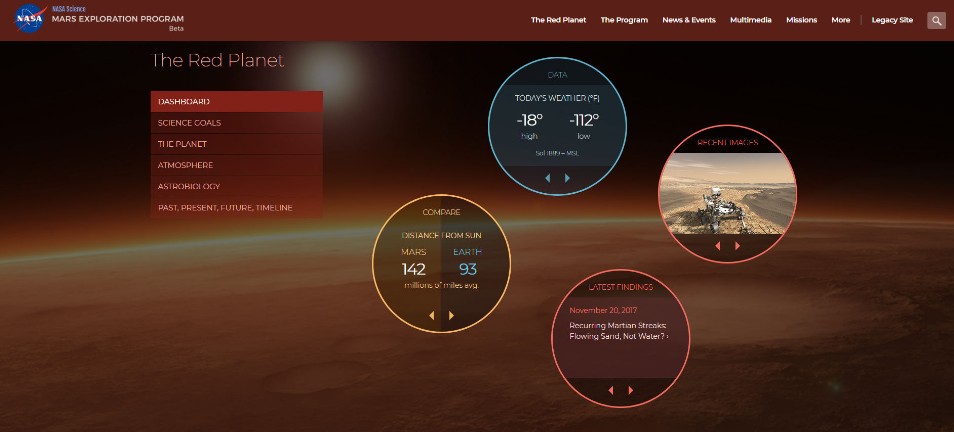Select Astrobiology in side menu
Image resolution: width=954 pixels, height=432 pixels.
[237, 187]
